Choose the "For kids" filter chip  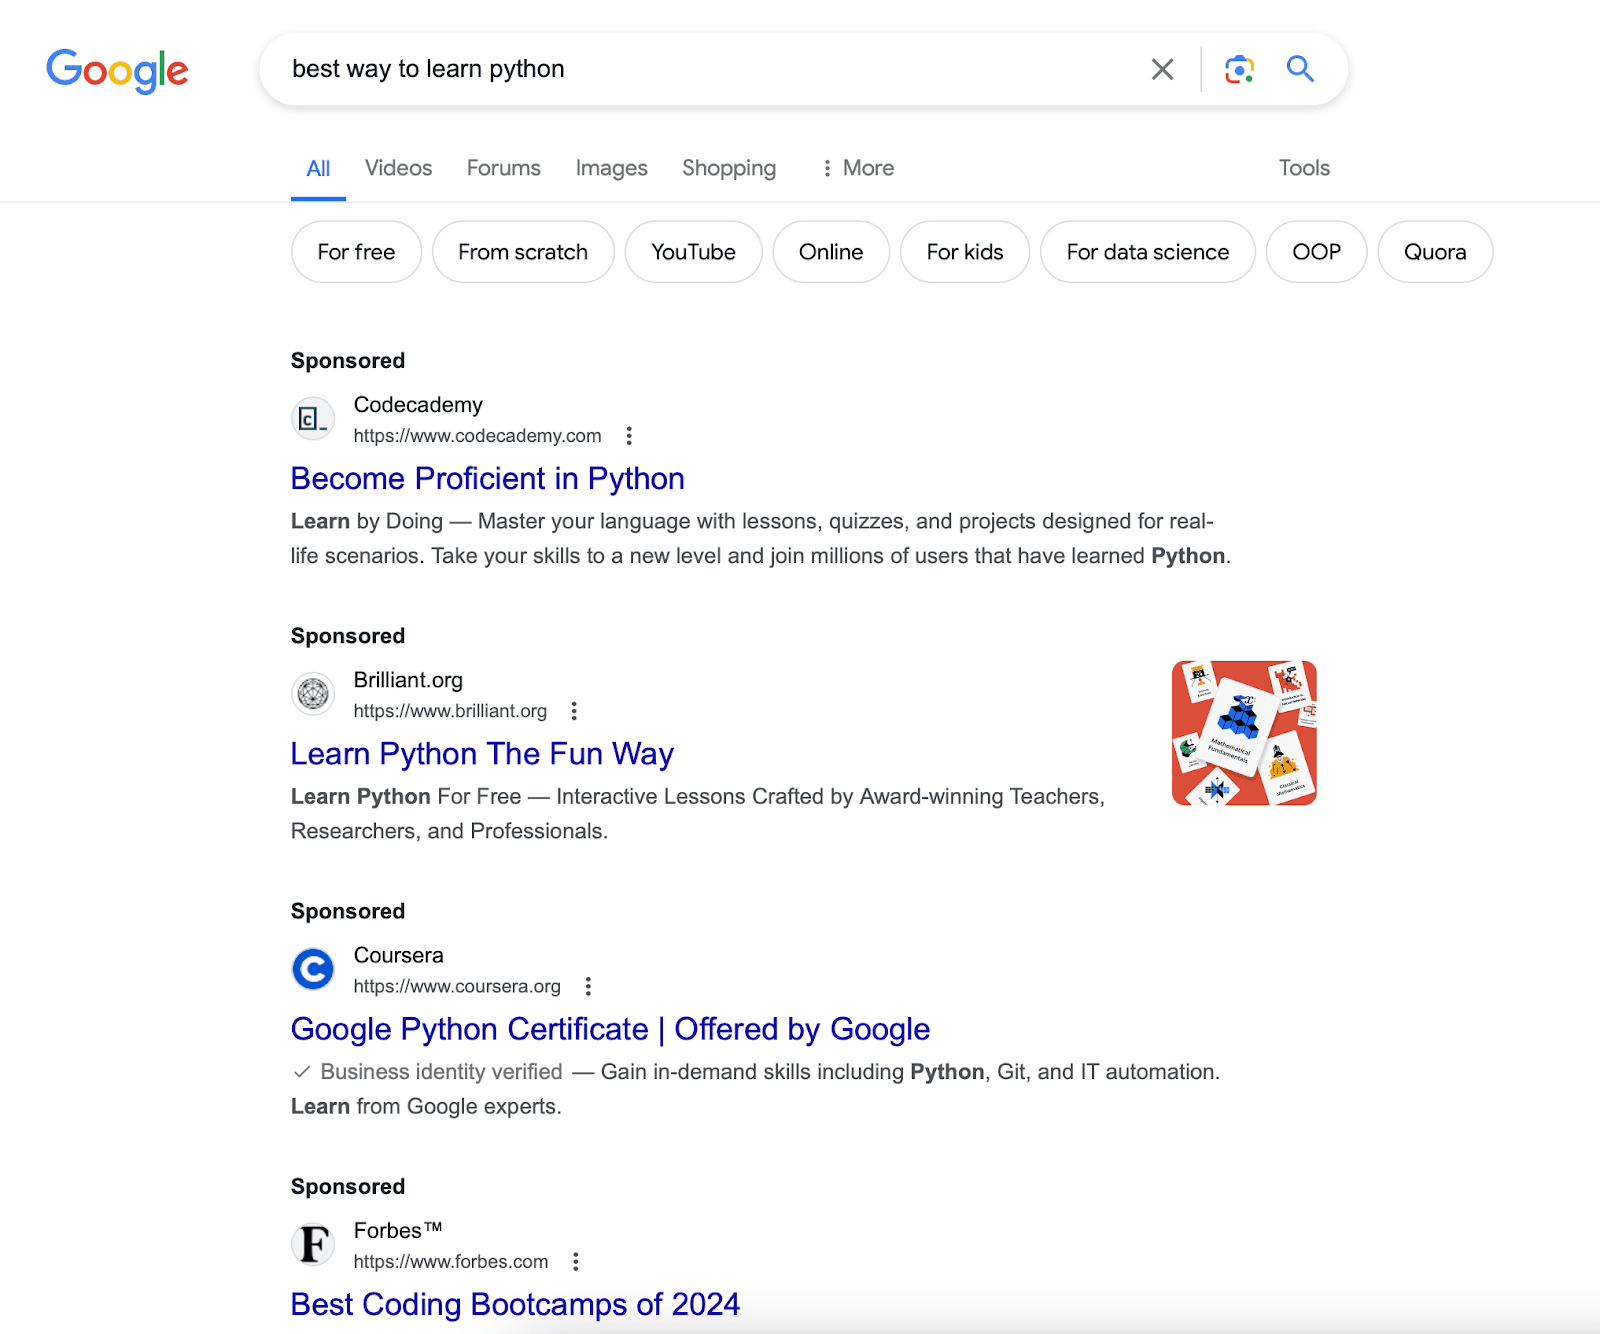(x=965, y=252)
